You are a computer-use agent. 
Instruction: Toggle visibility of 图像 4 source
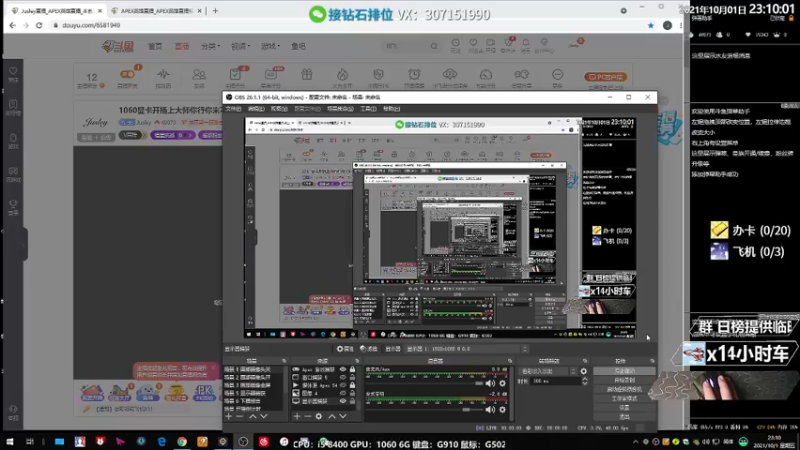tap(343, 393)
